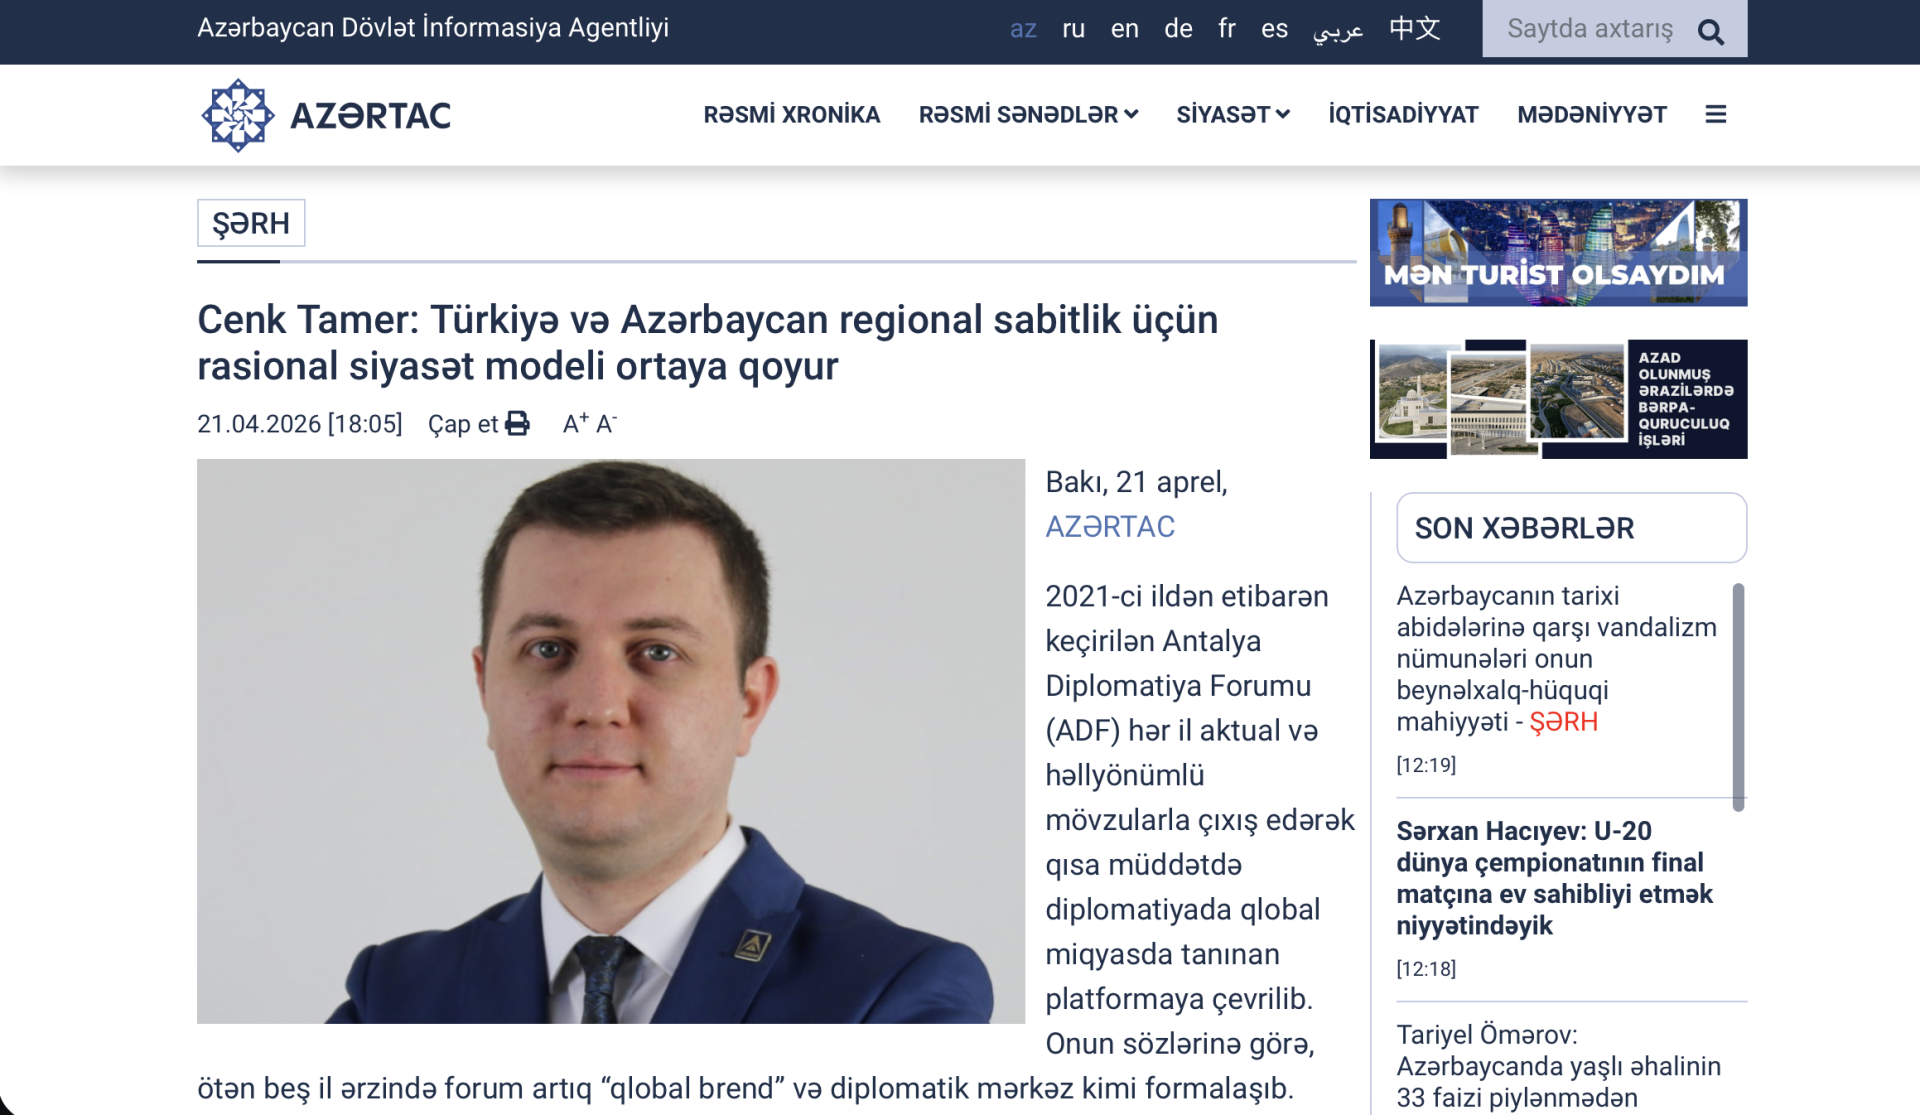
Task: Switch language to Chinese 中文
Action: point(1414,29)
